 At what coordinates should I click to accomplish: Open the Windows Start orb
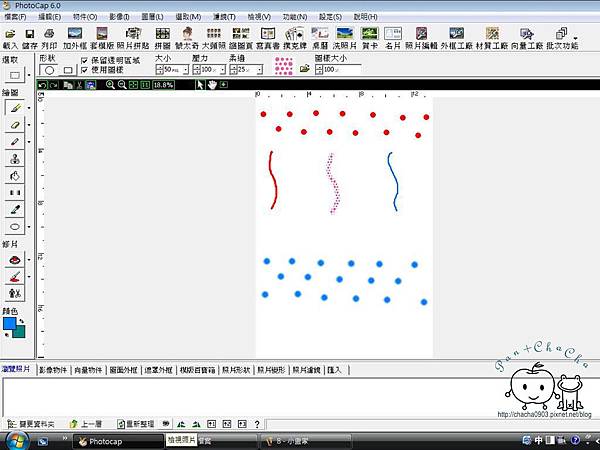click(x=15, y=441)
